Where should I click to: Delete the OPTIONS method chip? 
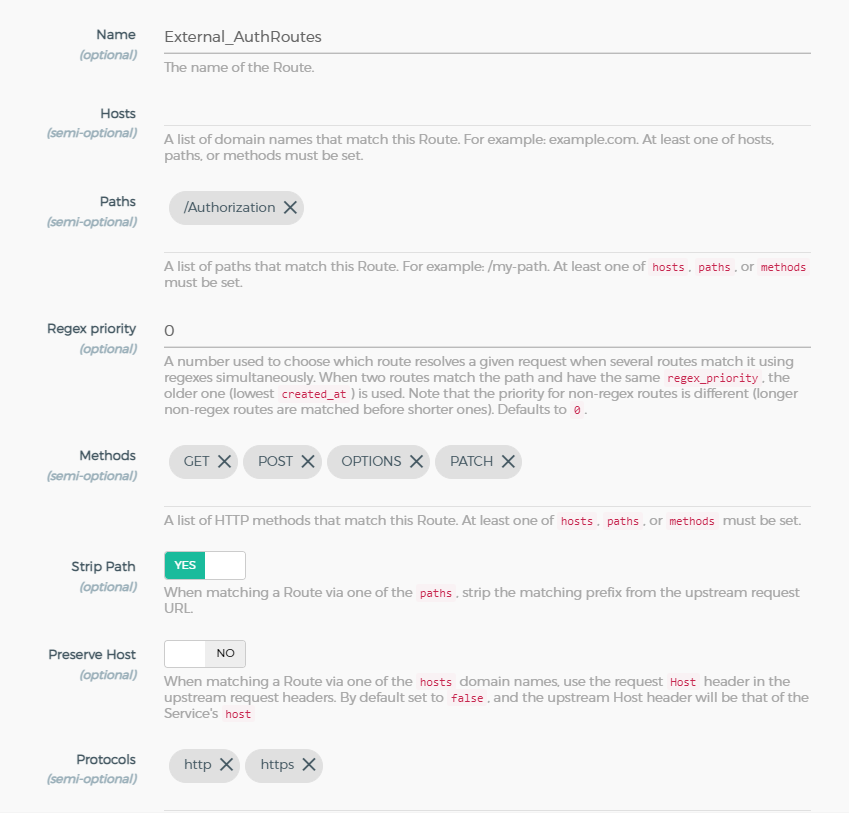point(416,462)
